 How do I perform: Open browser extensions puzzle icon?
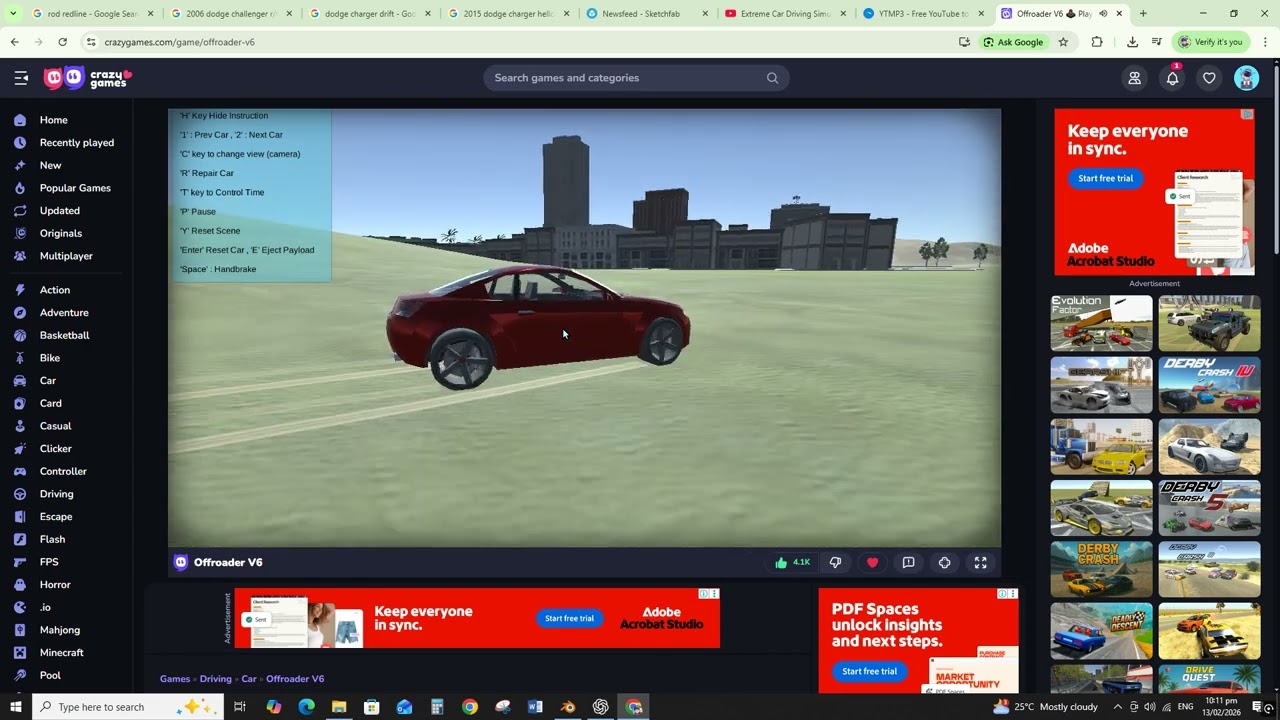pyautogui.click(x=1097, y=42)
